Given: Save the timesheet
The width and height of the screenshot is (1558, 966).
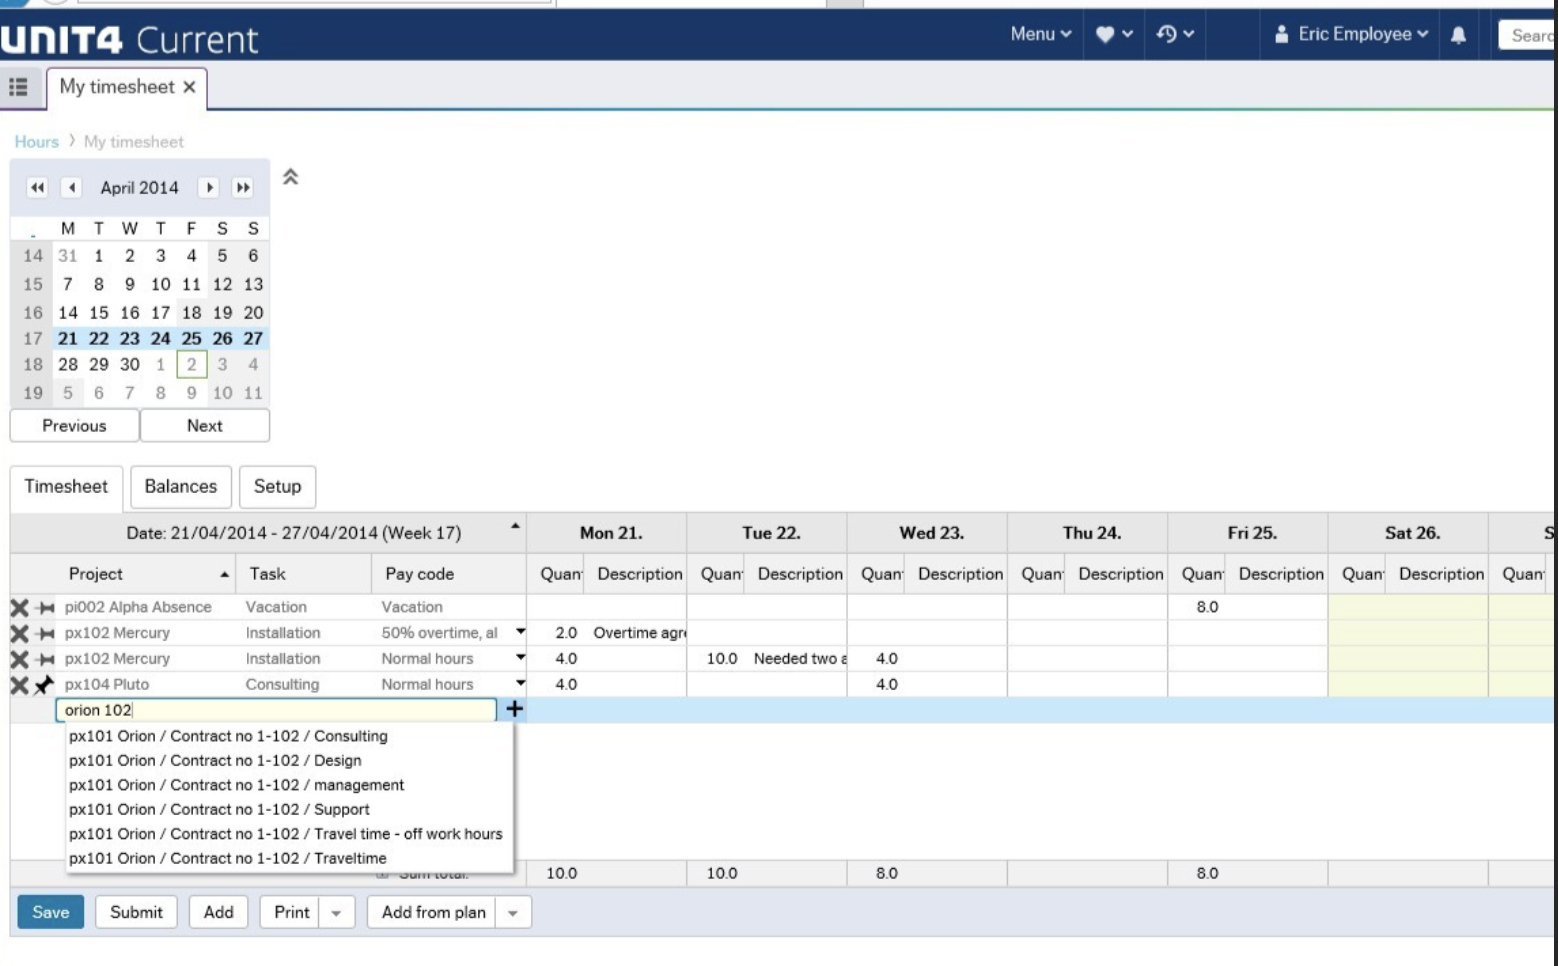Looking at the screenshot, I should coord(50,912).
